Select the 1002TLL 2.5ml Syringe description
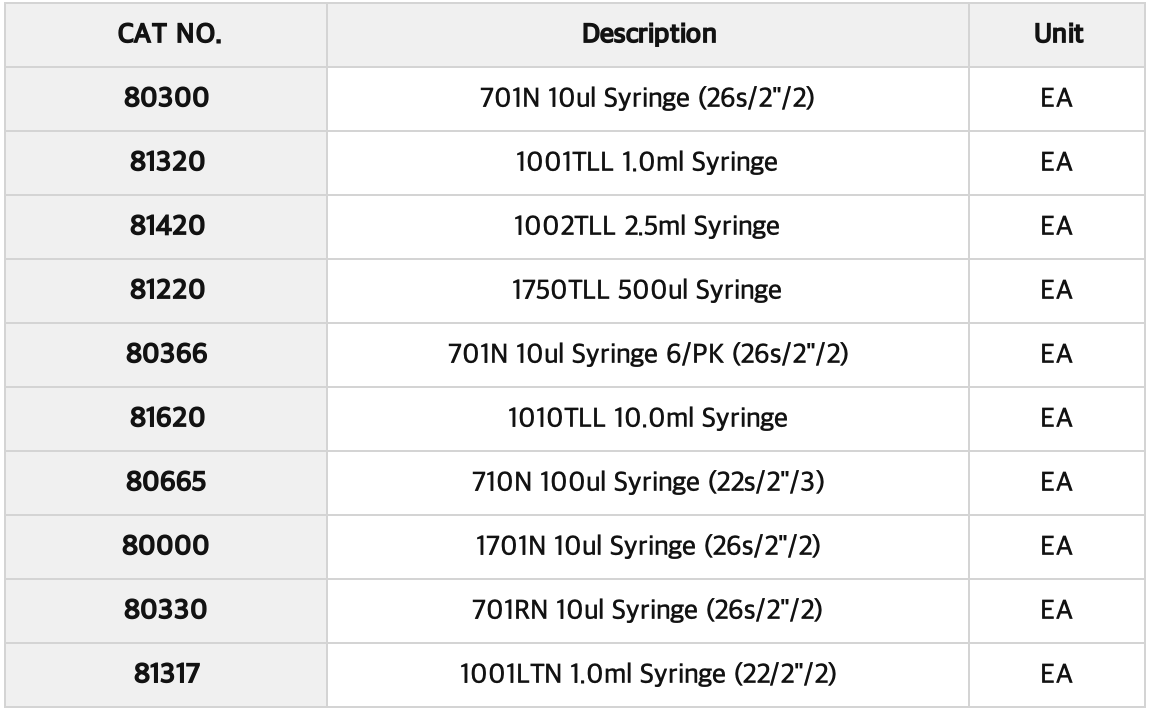This screenshot has width=1150, height=712. [x=650, y=227]
